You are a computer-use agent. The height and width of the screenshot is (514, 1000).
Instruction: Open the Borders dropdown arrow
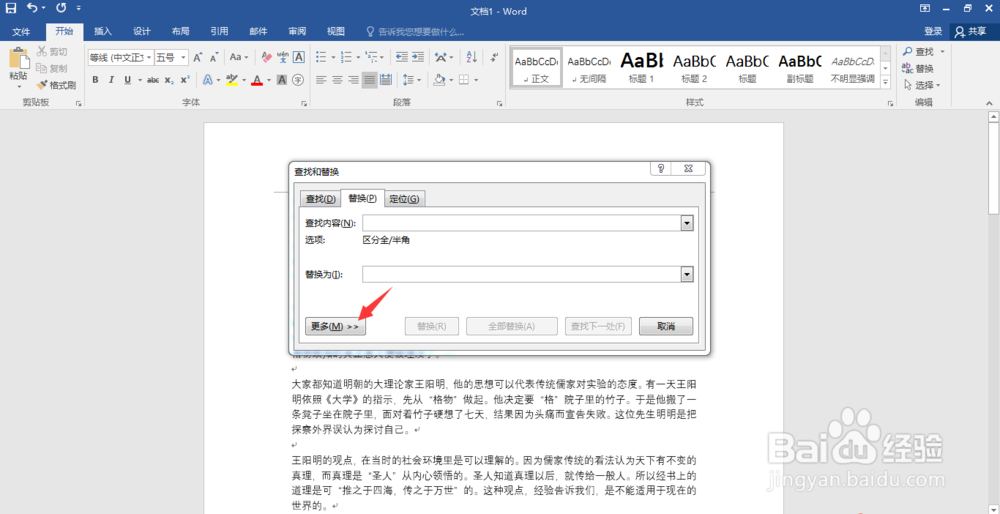(x=477, y=80)
